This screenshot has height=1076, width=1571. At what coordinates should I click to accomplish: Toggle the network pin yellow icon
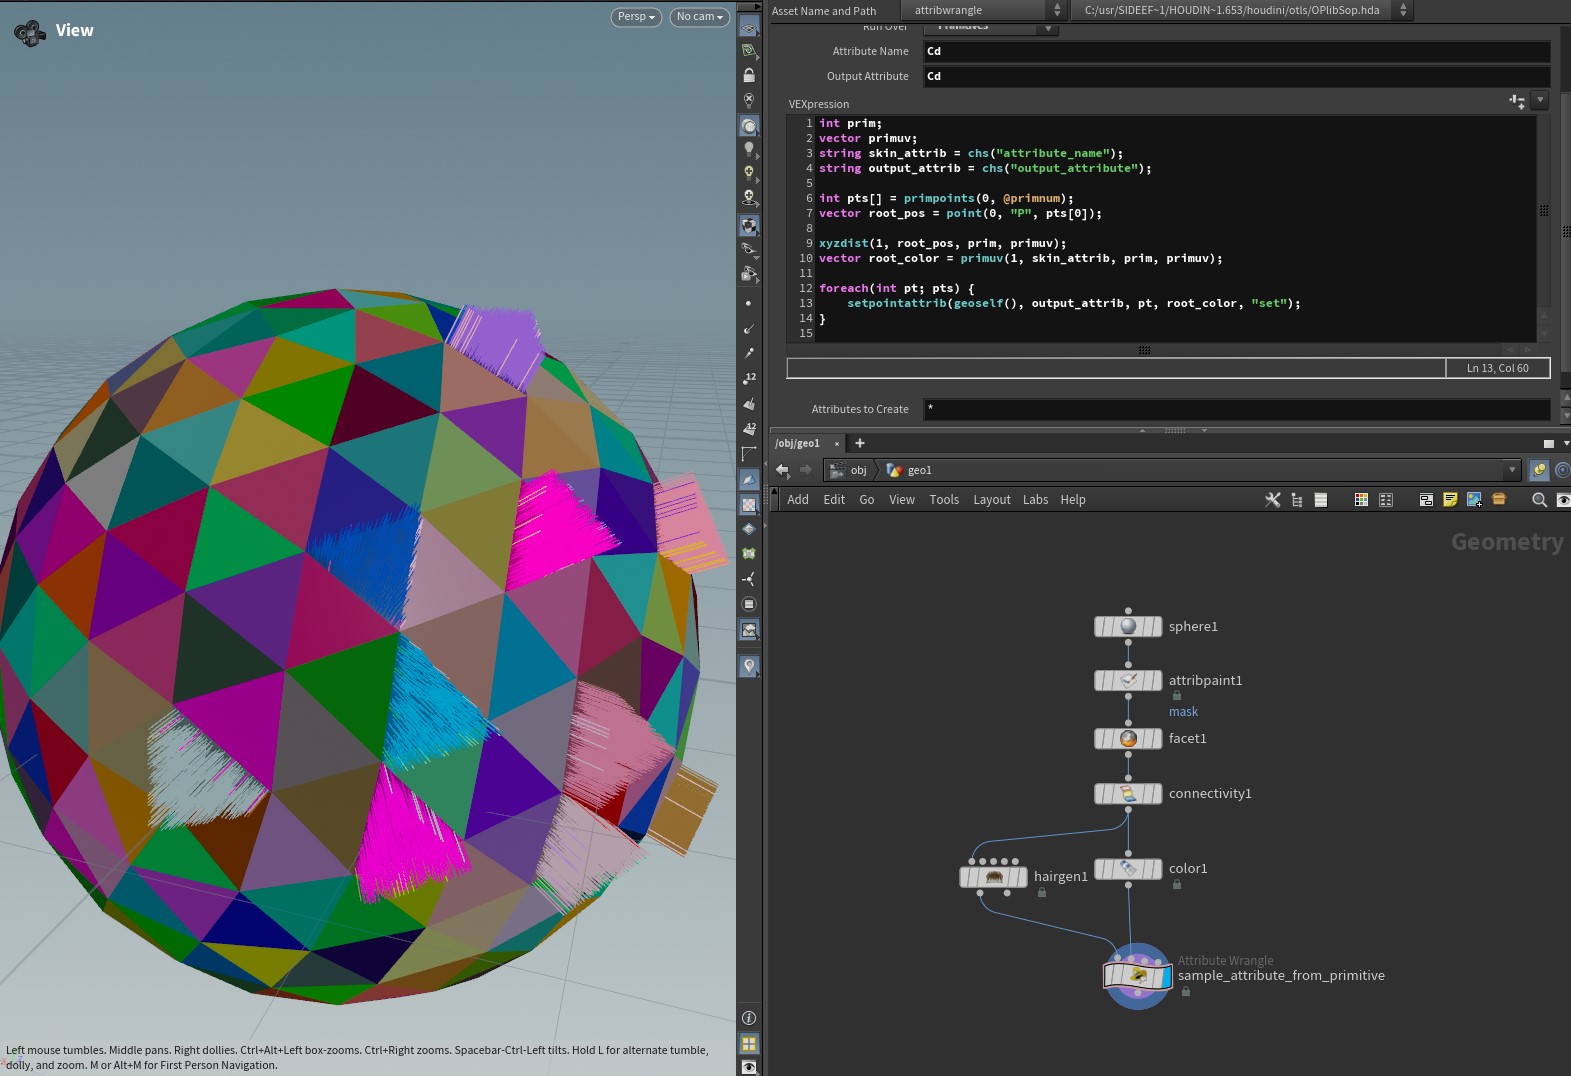(x=1539, y=469)
